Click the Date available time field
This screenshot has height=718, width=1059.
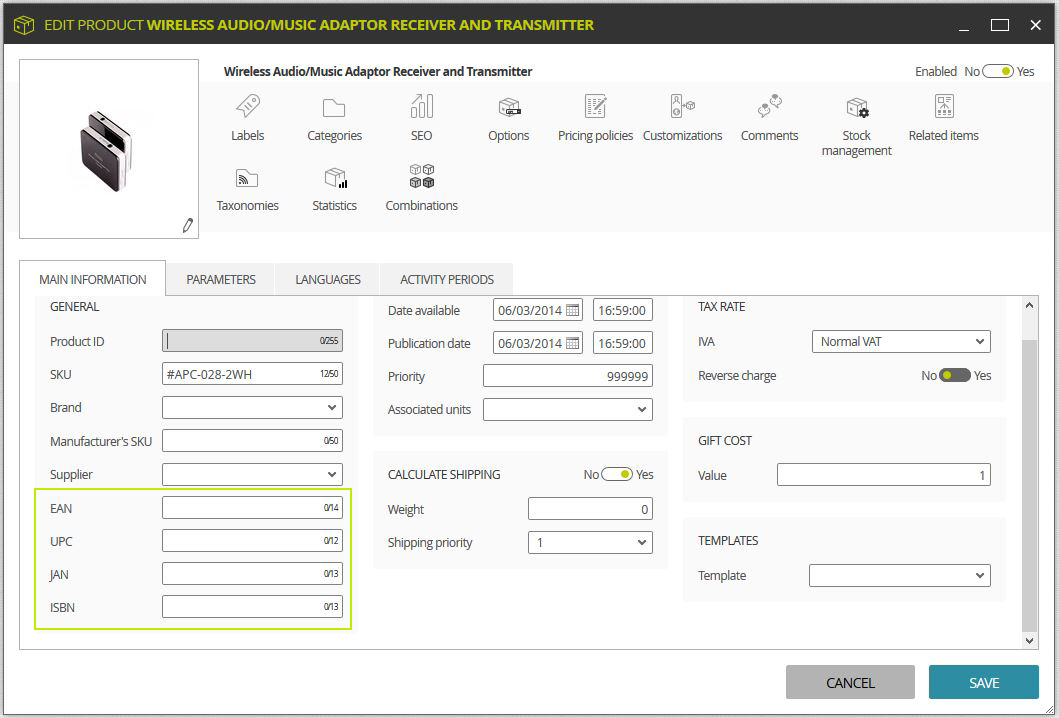point(622,310)
